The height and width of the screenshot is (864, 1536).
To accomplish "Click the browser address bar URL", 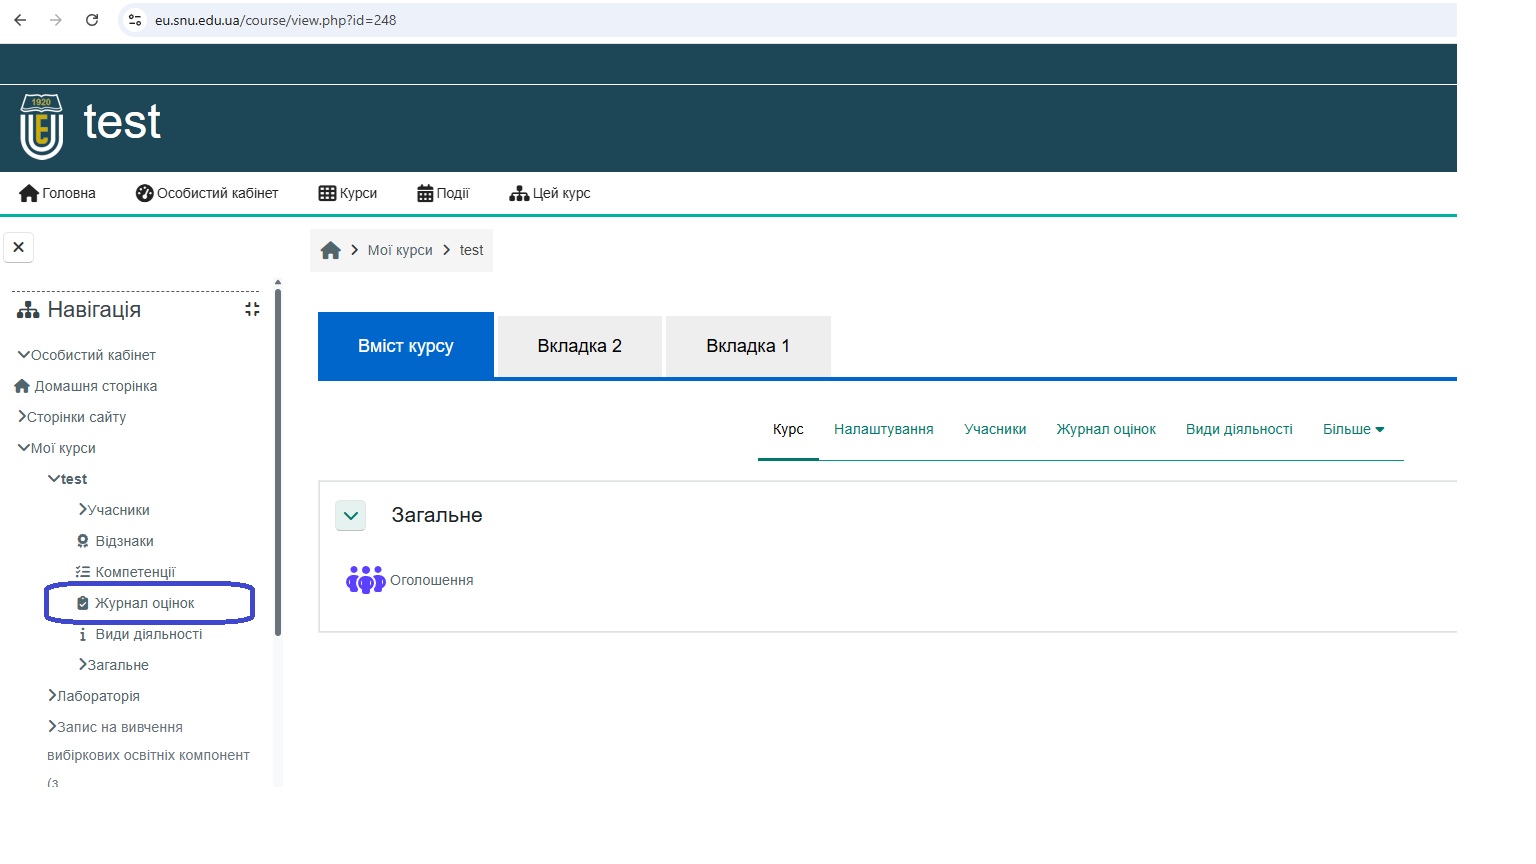I will click(x=275, y=20).
